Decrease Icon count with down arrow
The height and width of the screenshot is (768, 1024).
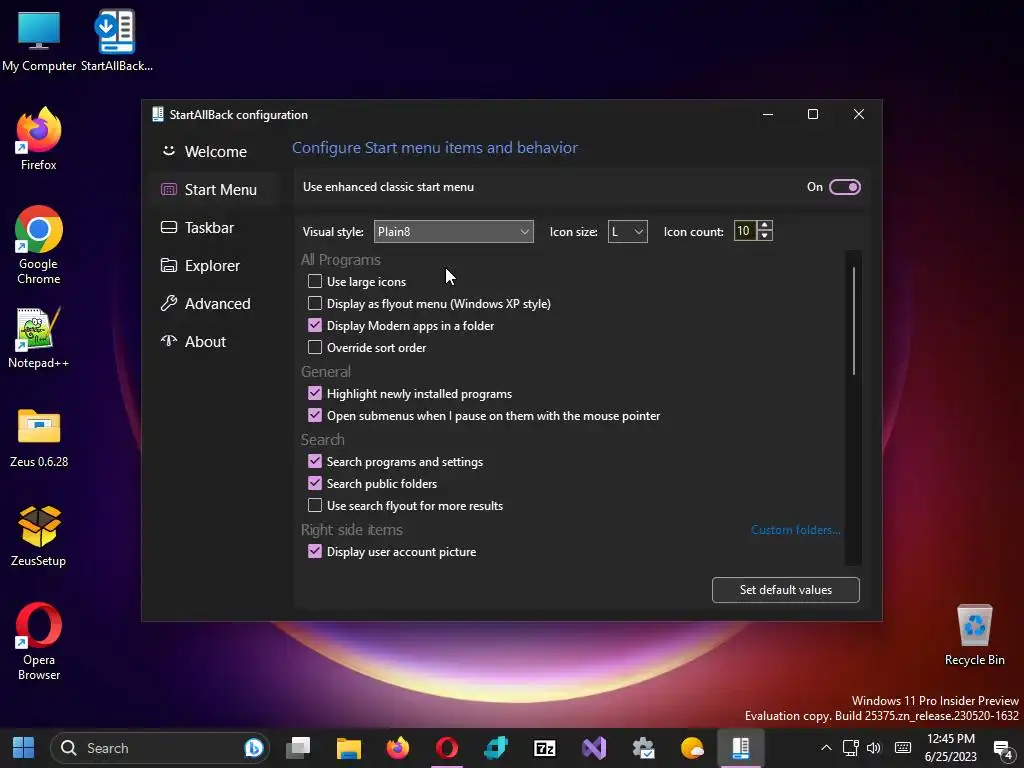(x=765, y=236)
